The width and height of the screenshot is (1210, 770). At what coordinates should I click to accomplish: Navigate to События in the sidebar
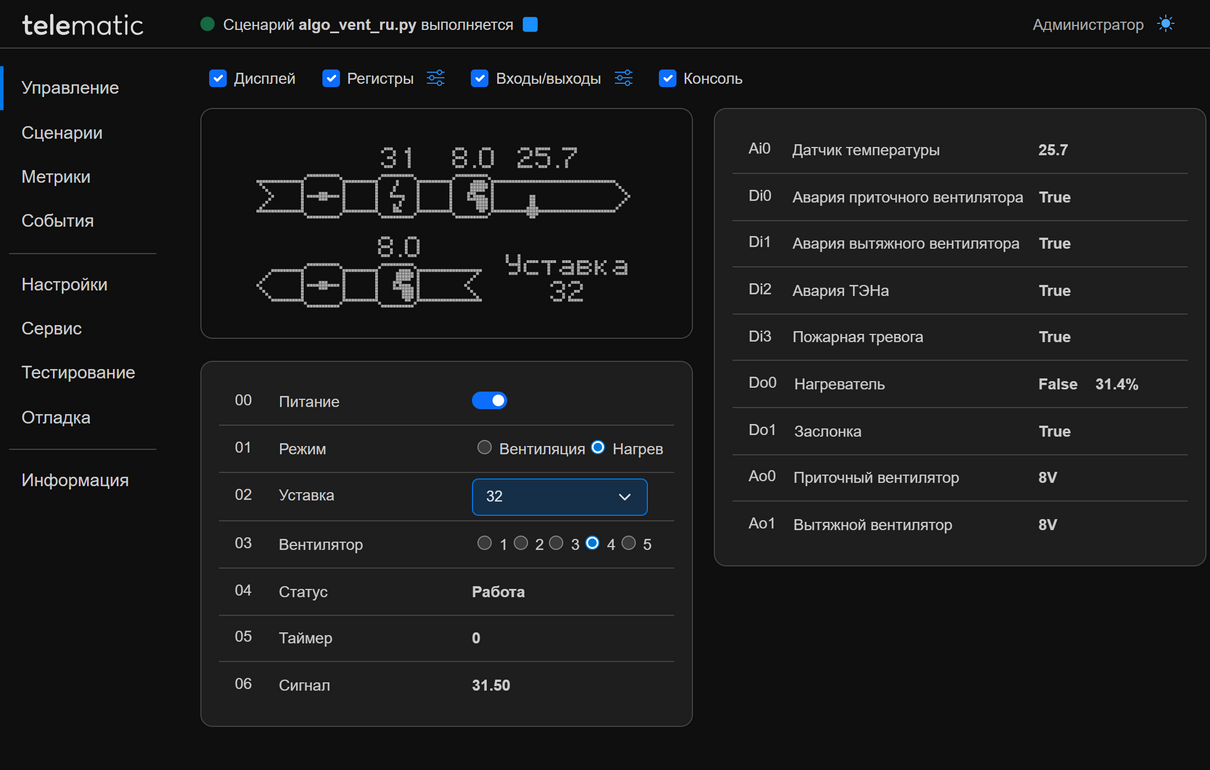pyautogui.click(x=58, y=221)
